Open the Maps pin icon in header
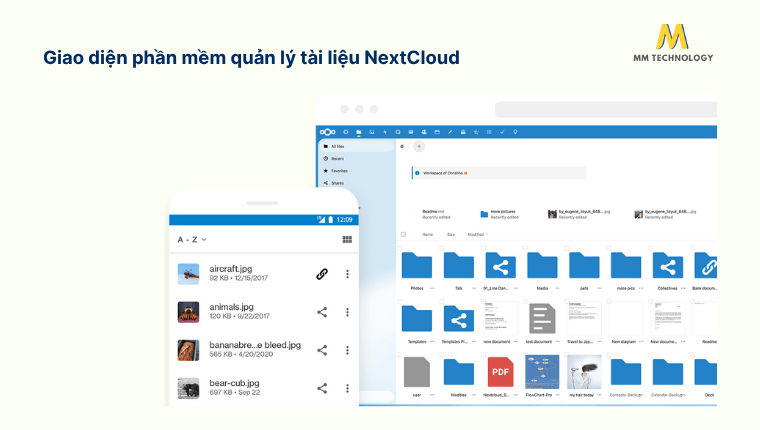This screenshot has width=760, height=430. tap(515, 132)
